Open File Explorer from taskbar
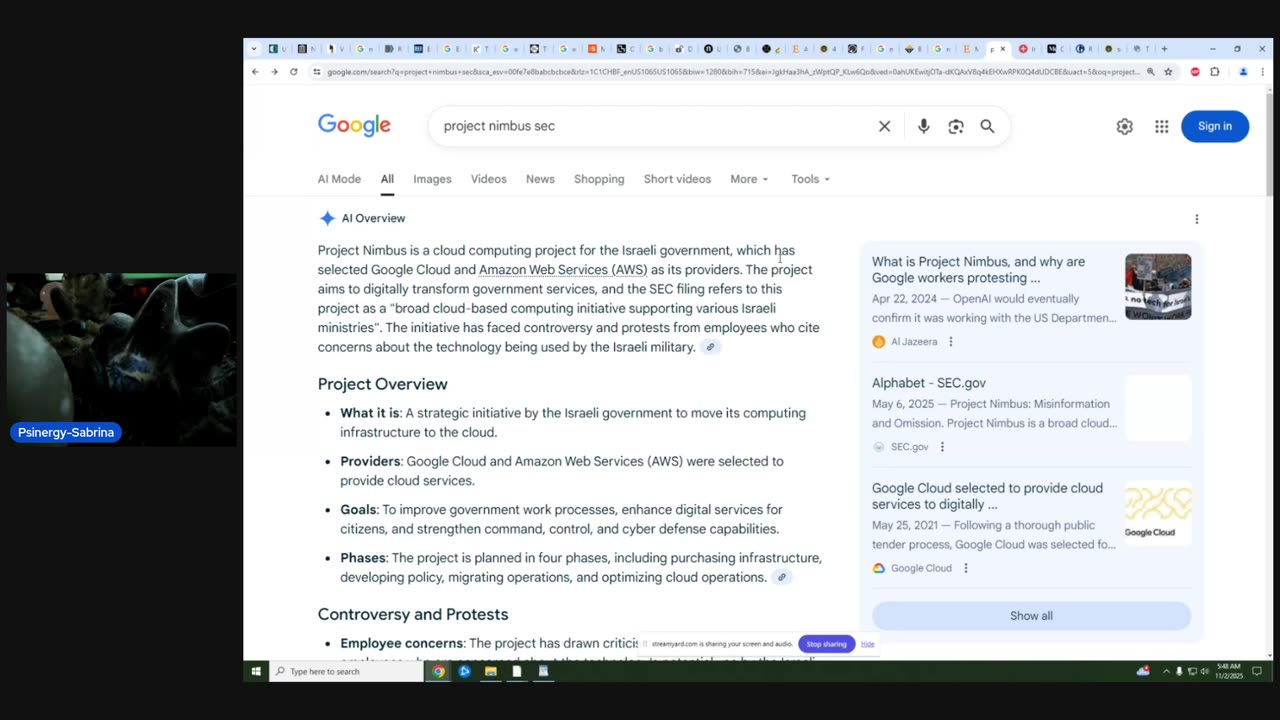The height and width of the screenshot is (720, 1280). [490, 671]
